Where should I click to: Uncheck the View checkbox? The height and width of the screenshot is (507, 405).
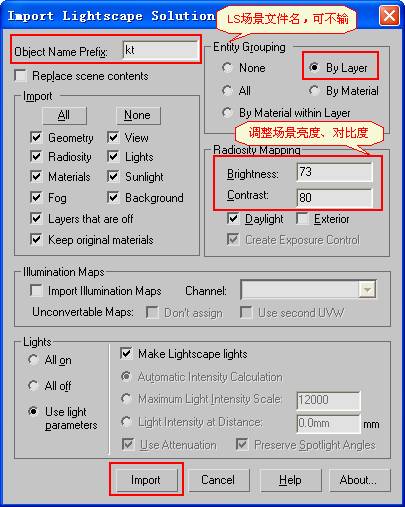(113, 137)
